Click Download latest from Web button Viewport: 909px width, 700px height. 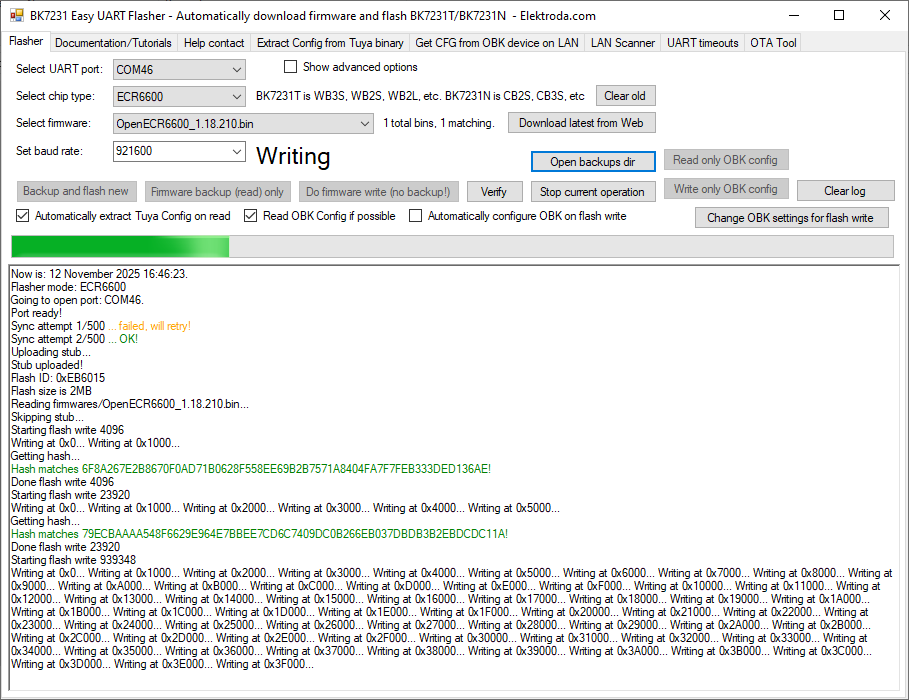pyautogui.click(x=581, y=123)
